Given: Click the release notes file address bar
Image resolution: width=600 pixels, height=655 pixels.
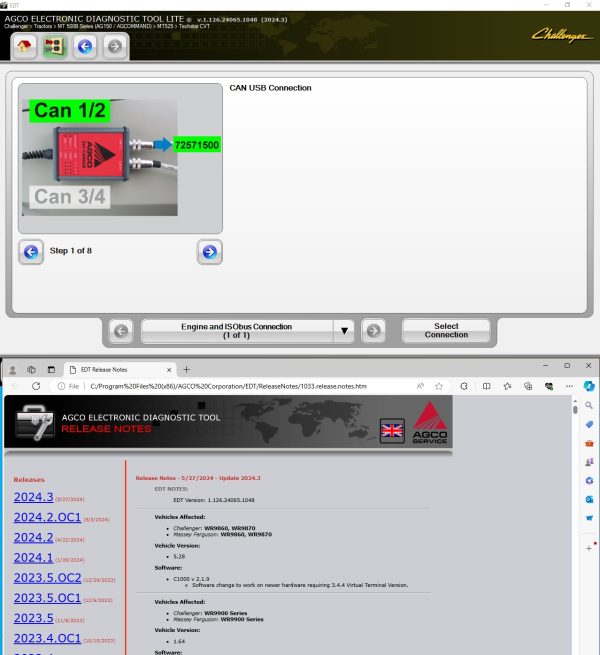Looking at the screenshot, I should (229, 386).
